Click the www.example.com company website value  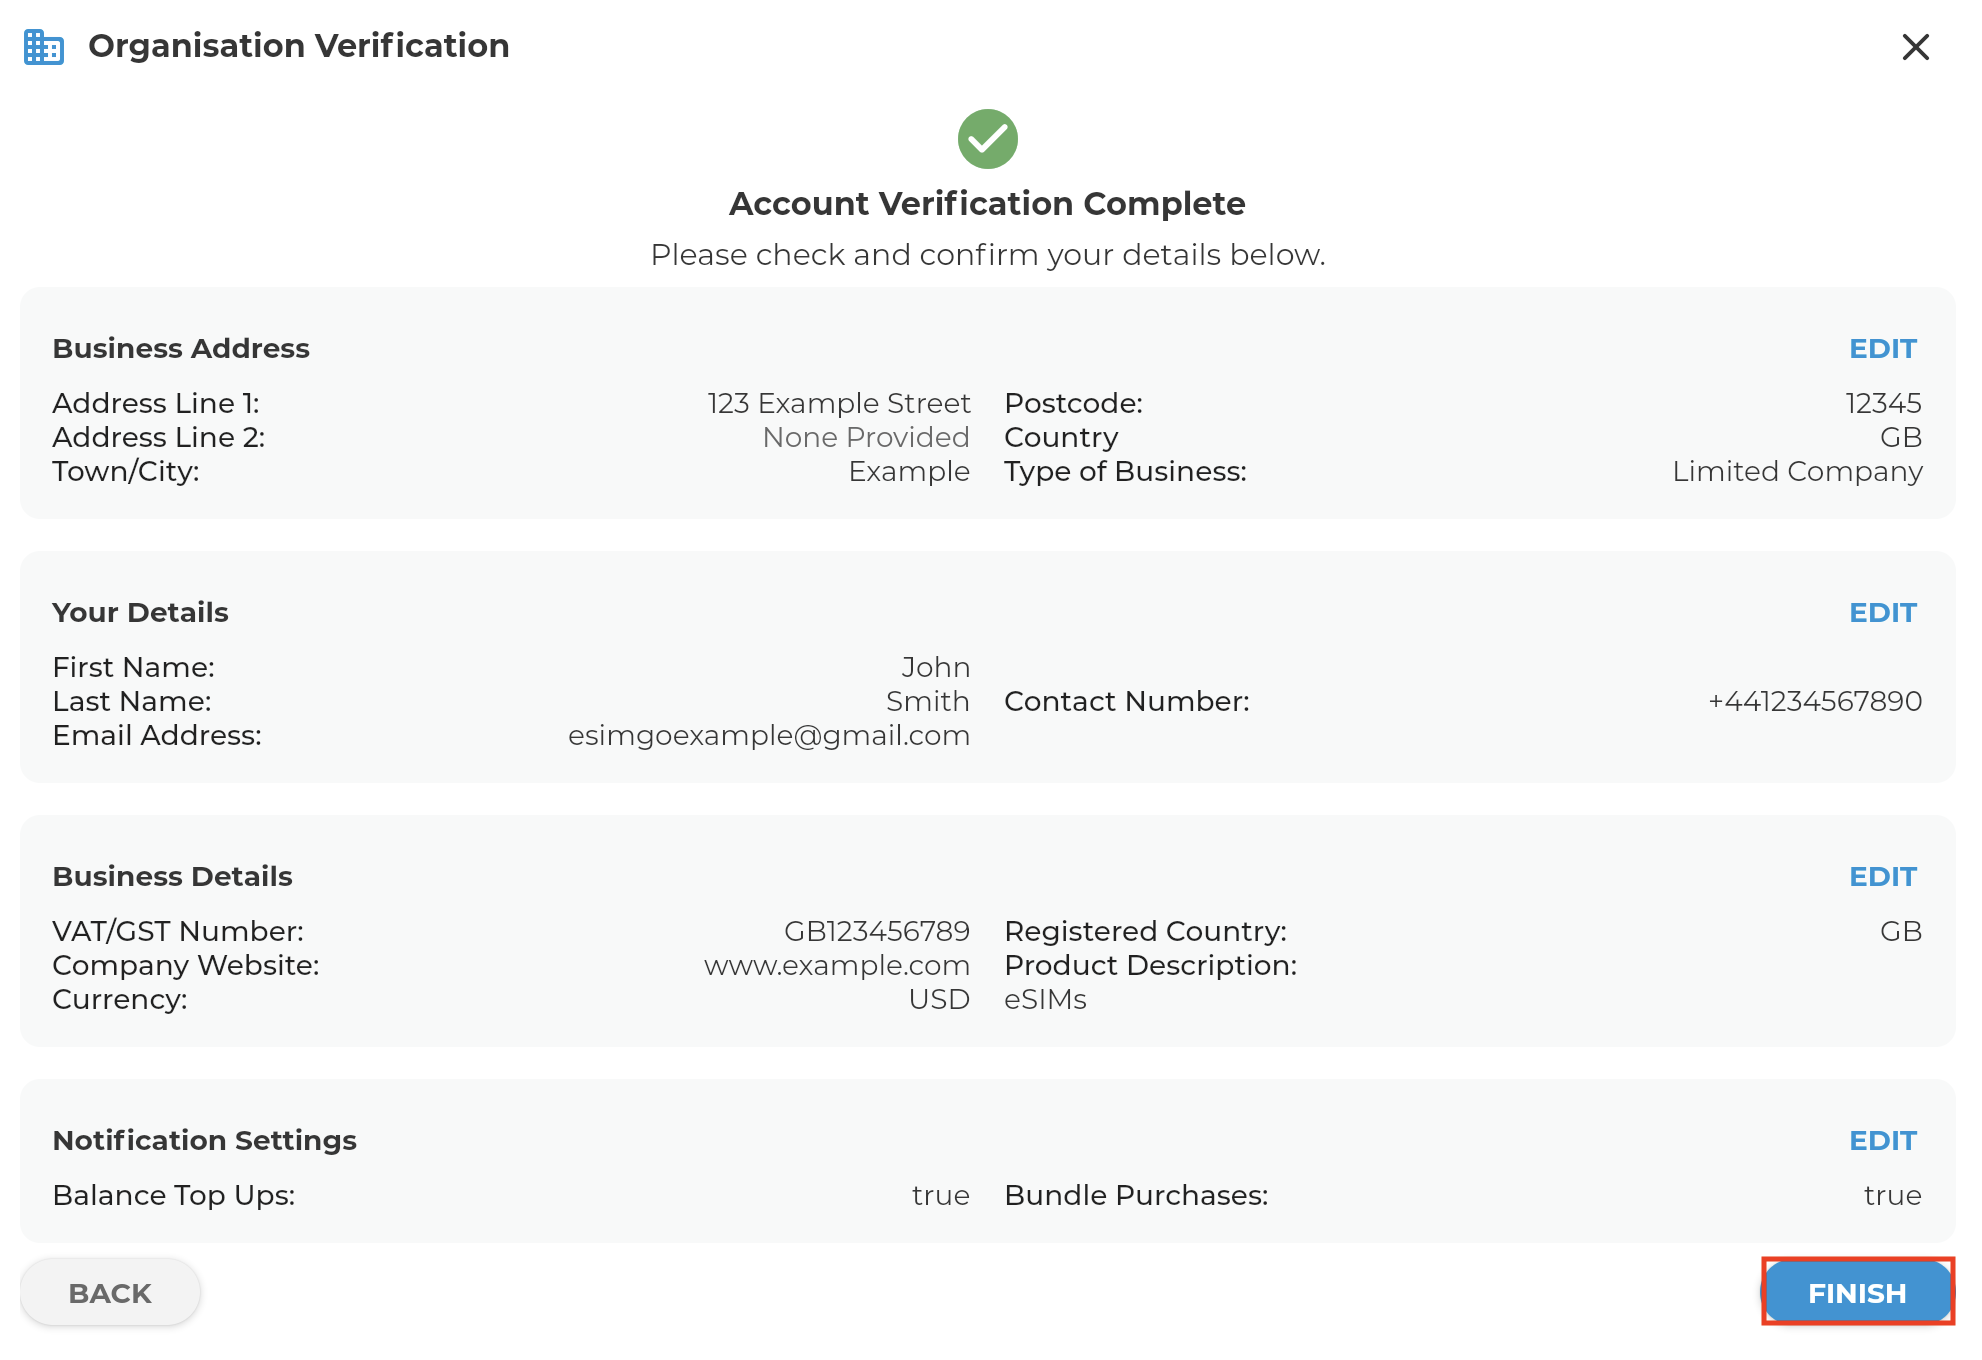click(x=837, y=965)
